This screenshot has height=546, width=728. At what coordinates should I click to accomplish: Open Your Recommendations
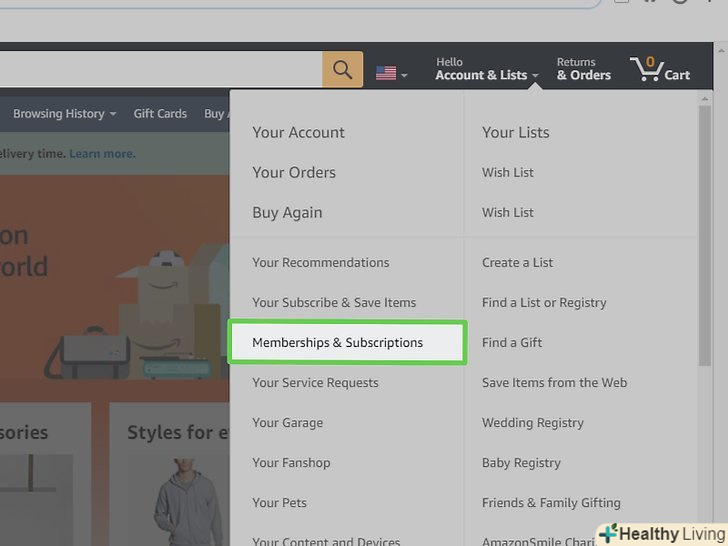coord(321,263)
